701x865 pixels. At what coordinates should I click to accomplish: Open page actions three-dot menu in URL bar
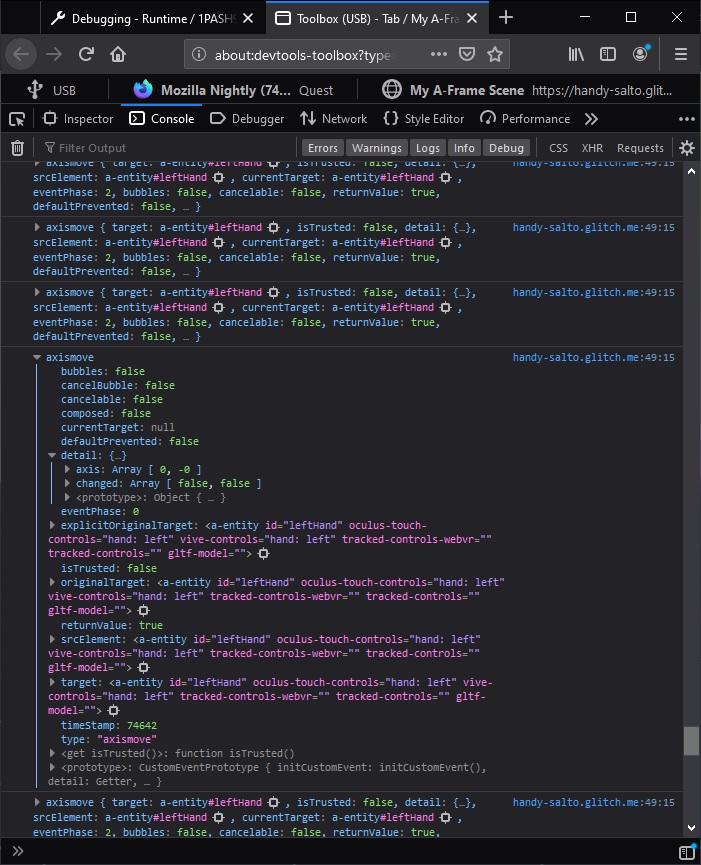[438, 54]
